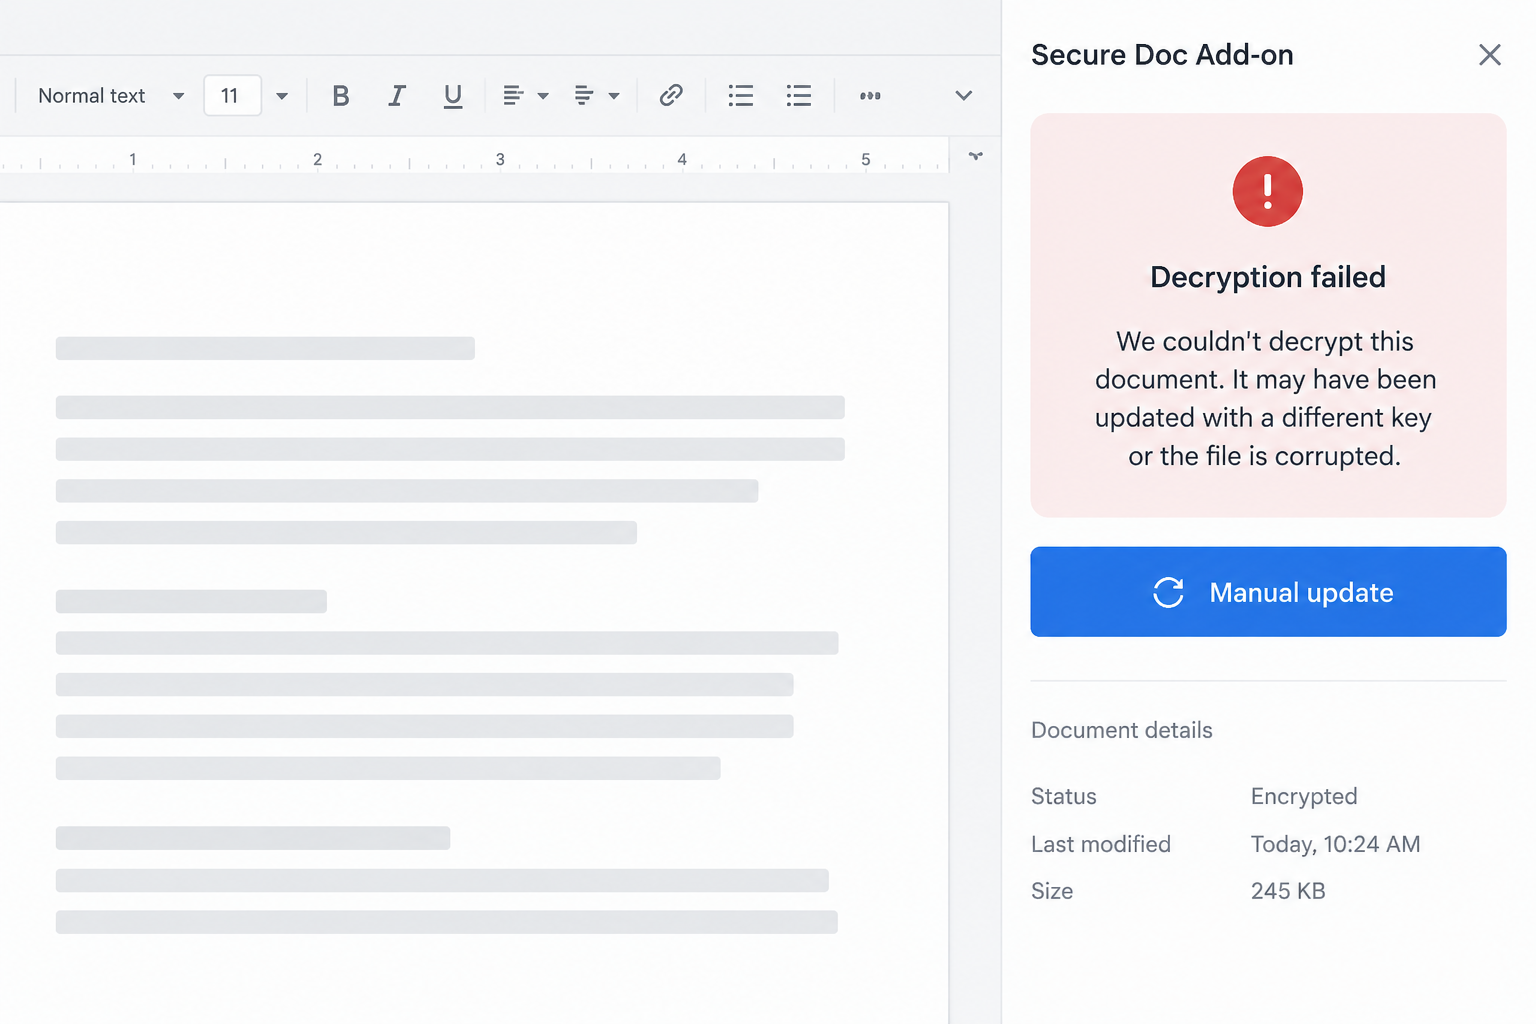Image resolution: width=1536 pixels, height=1024 pixels.
Task: Click the small ruler toggle arrow
Action: [x=976, y=156]
